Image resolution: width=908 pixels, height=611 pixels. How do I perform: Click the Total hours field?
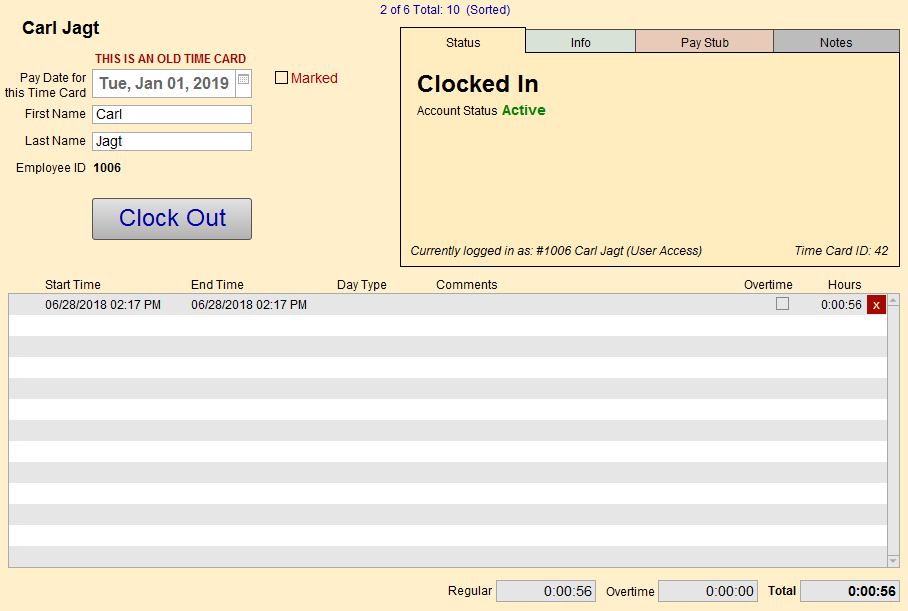tap(850, 591)
